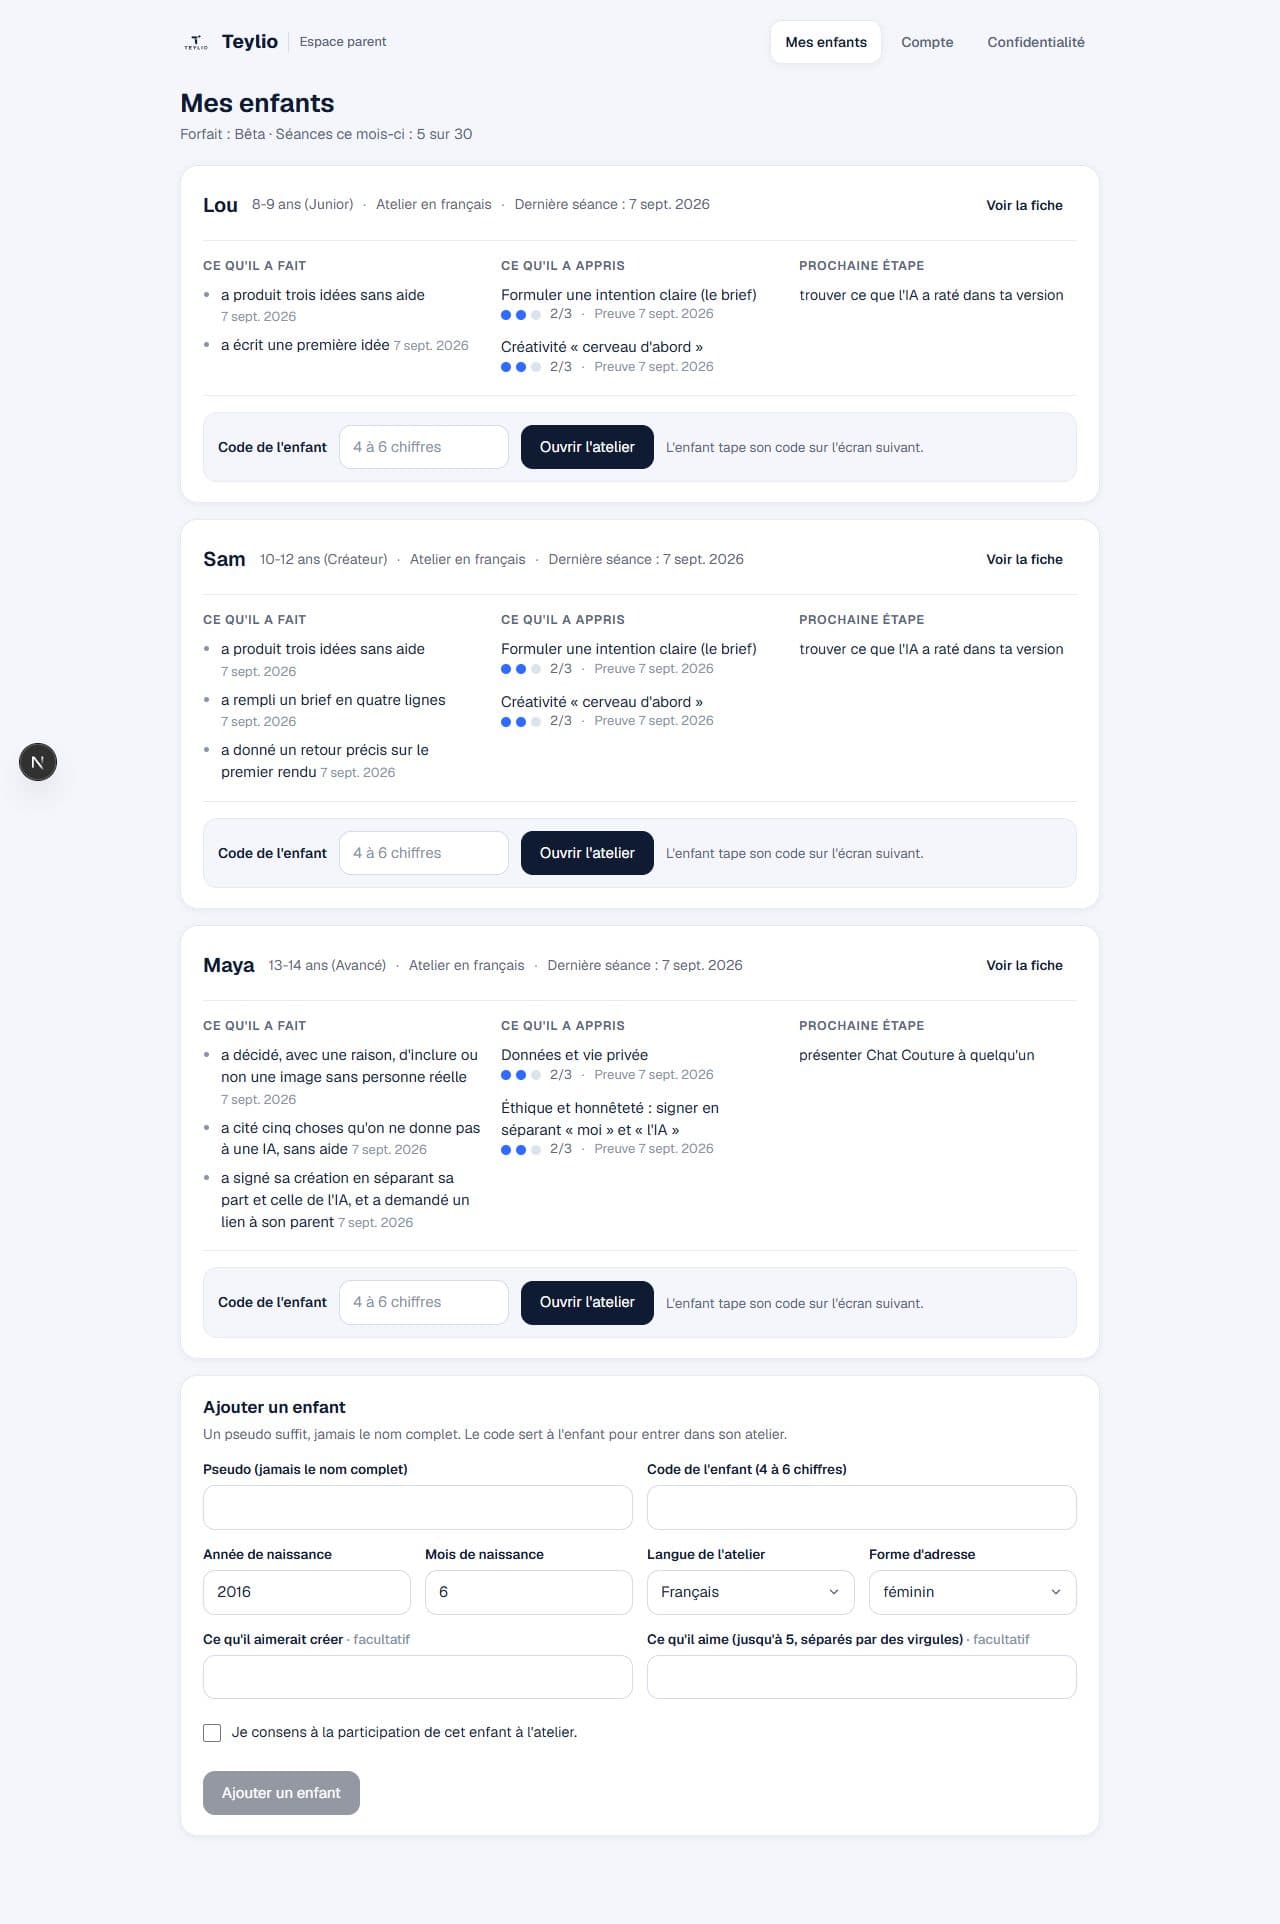
Task: Open the Confidentialité tab
Action: [1036, 42]
